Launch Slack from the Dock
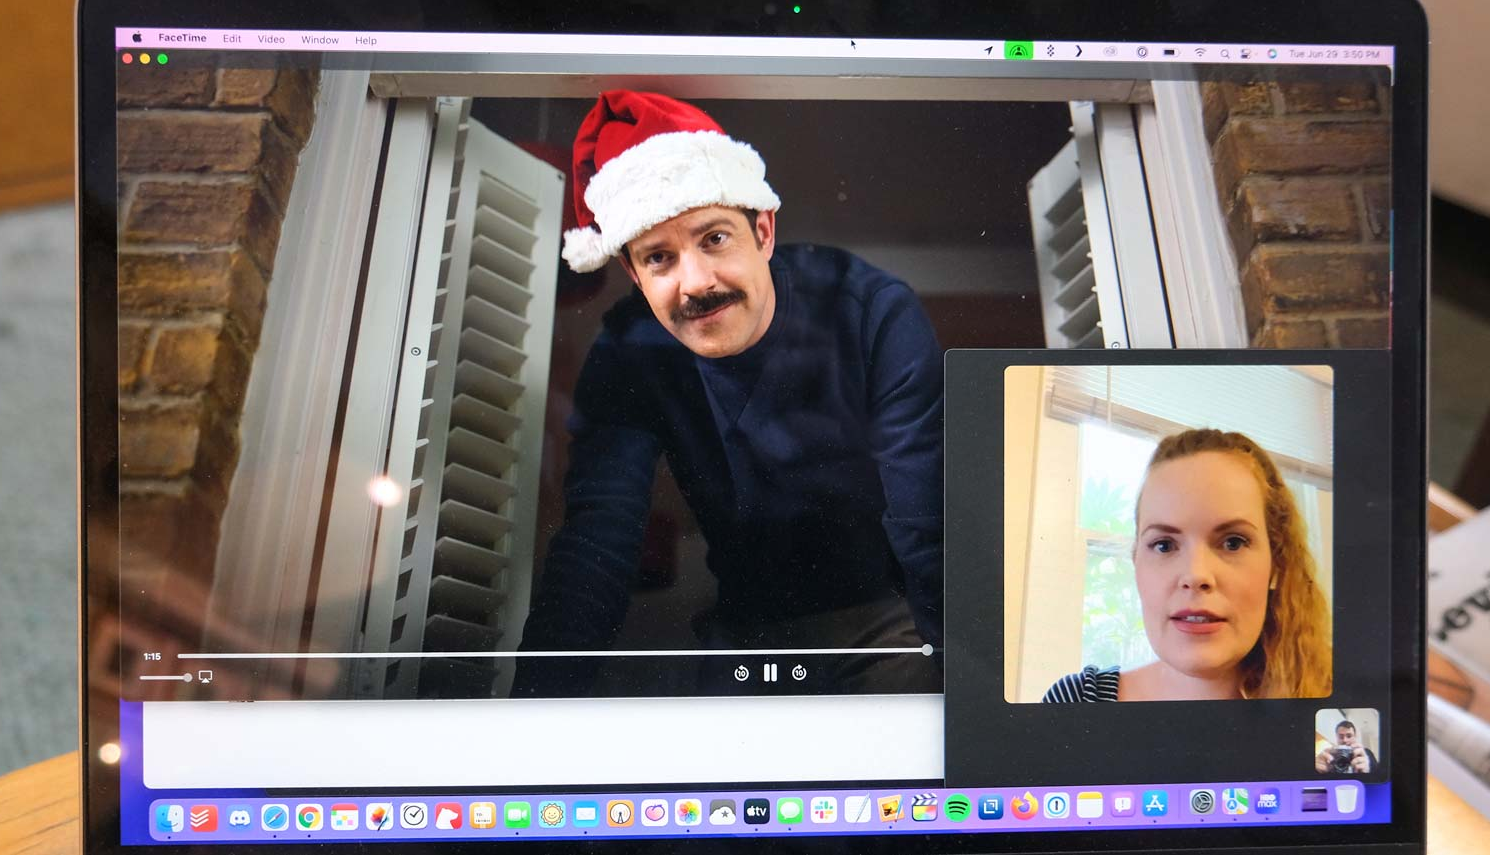1490x856 pixels. click(x=824, y=811)
